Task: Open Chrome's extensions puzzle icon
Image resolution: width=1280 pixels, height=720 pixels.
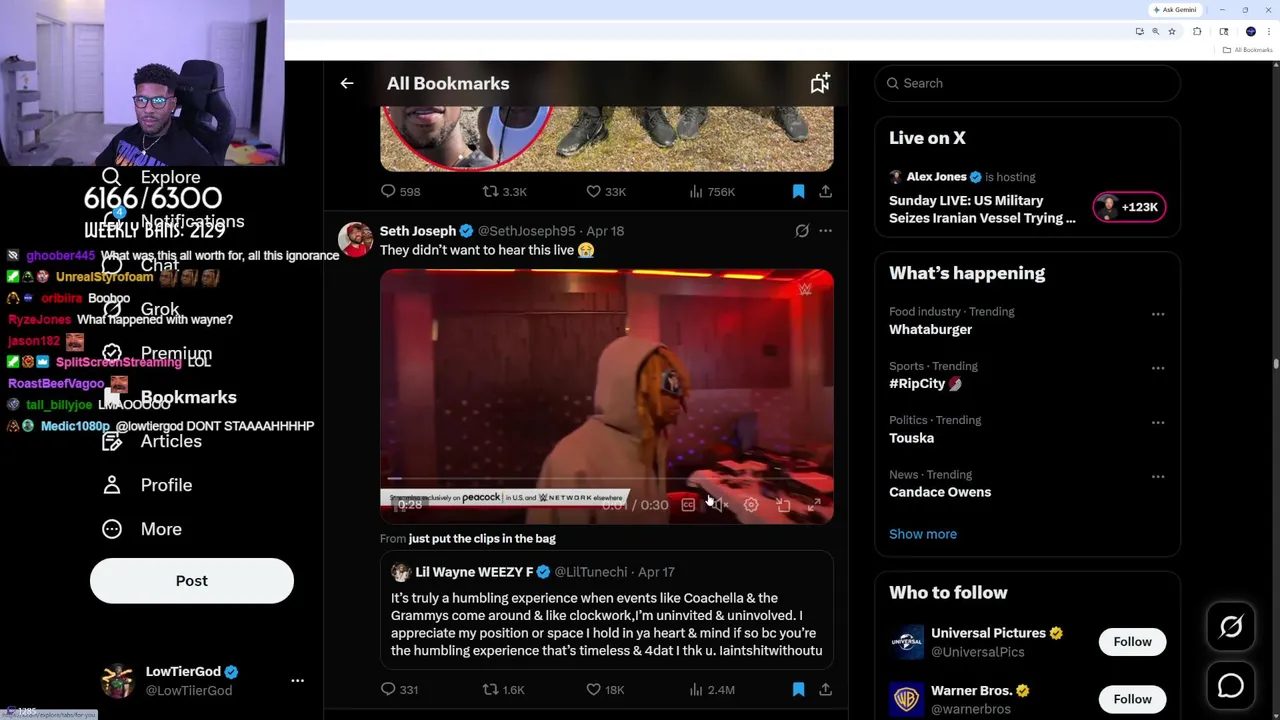Action: pos(1197,32)
